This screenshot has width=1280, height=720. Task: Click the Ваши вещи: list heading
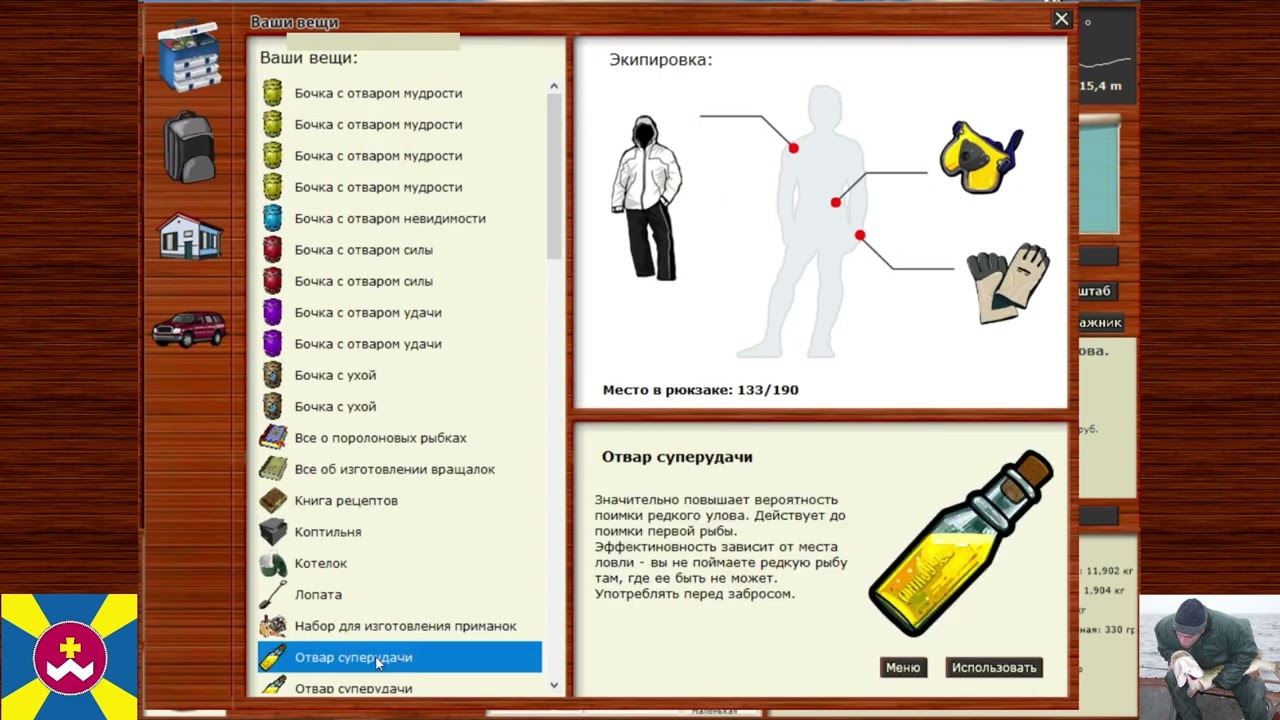(309, 58)
